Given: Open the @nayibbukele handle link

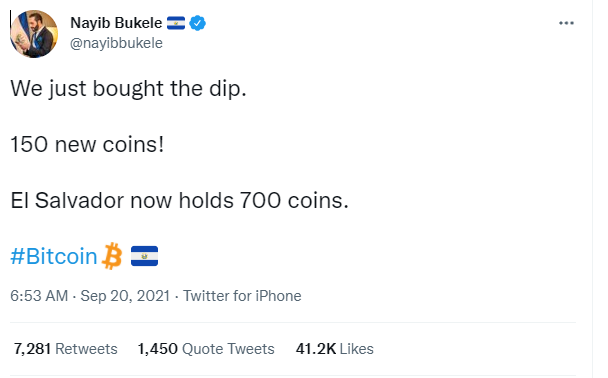Looking at the screenshot, I should 116,43.
